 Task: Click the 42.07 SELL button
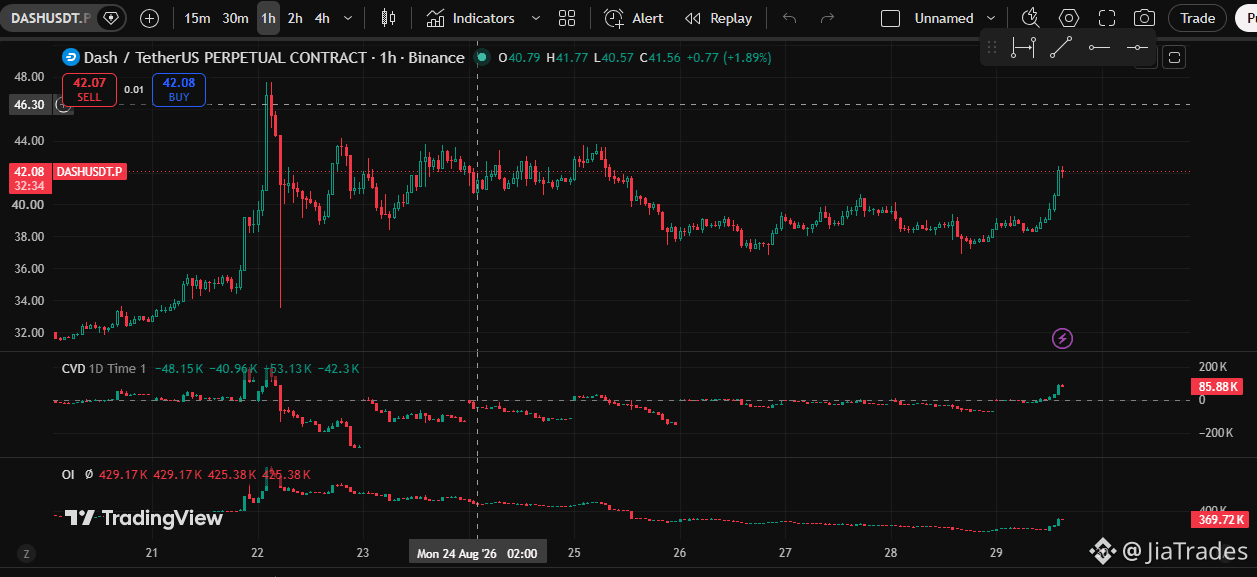coord(89,89)
